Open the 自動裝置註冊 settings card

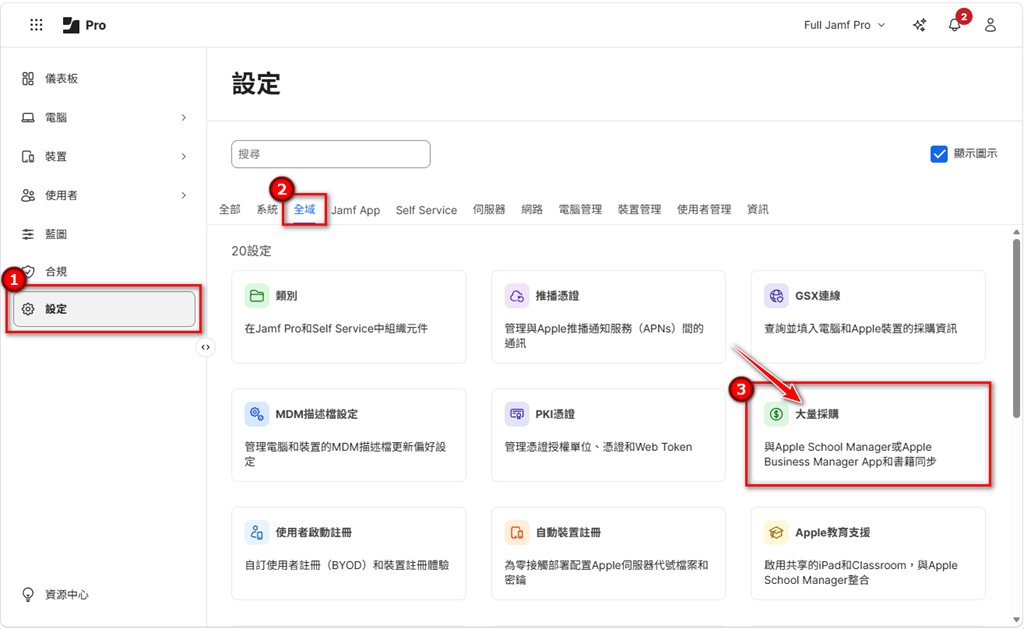[608, 553]
